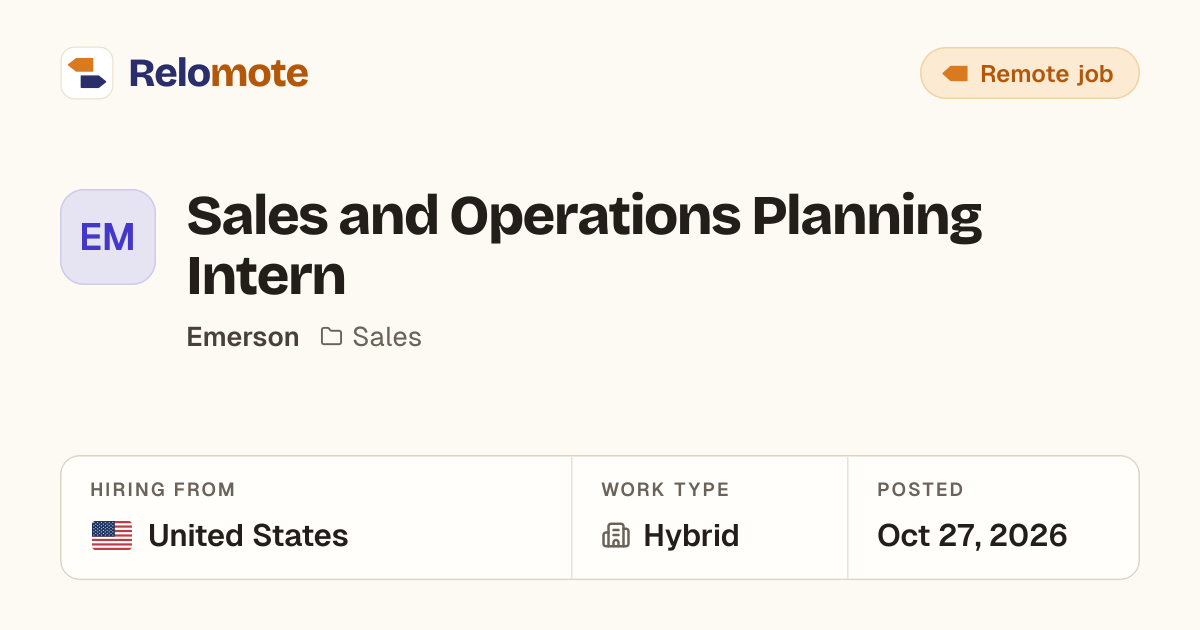
Task: Click the HIRING FROM heading
Action: point(163,490)
